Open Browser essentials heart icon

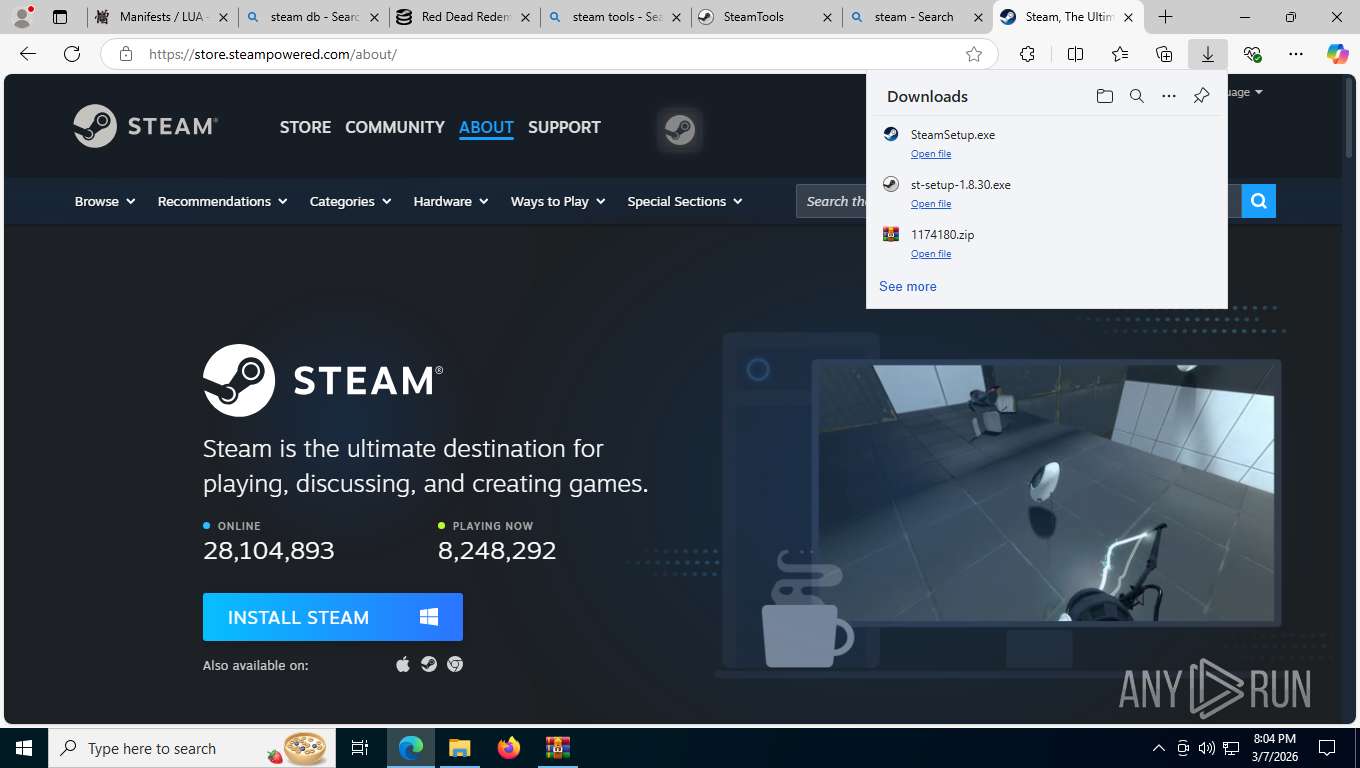click(1252, 54)
